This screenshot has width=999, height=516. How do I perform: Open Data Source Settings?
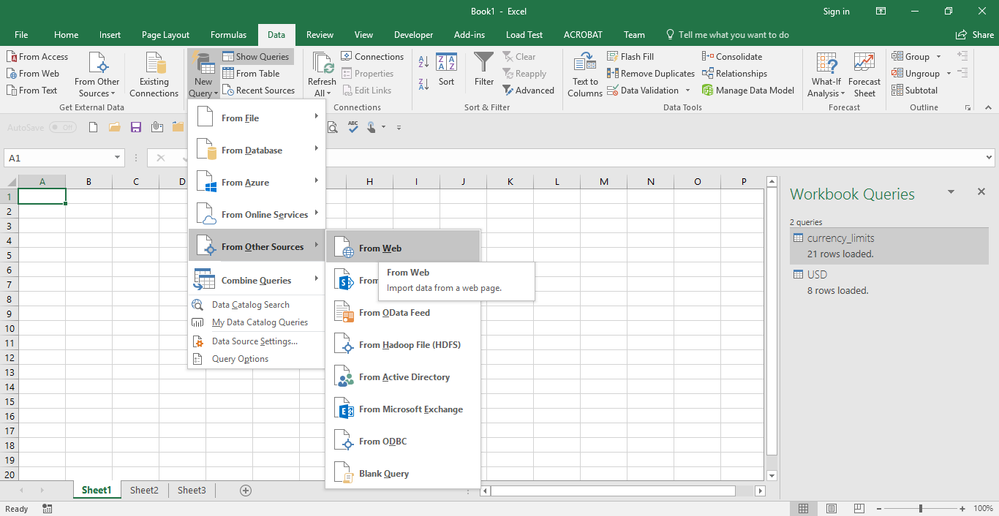[x=257, y=341]
